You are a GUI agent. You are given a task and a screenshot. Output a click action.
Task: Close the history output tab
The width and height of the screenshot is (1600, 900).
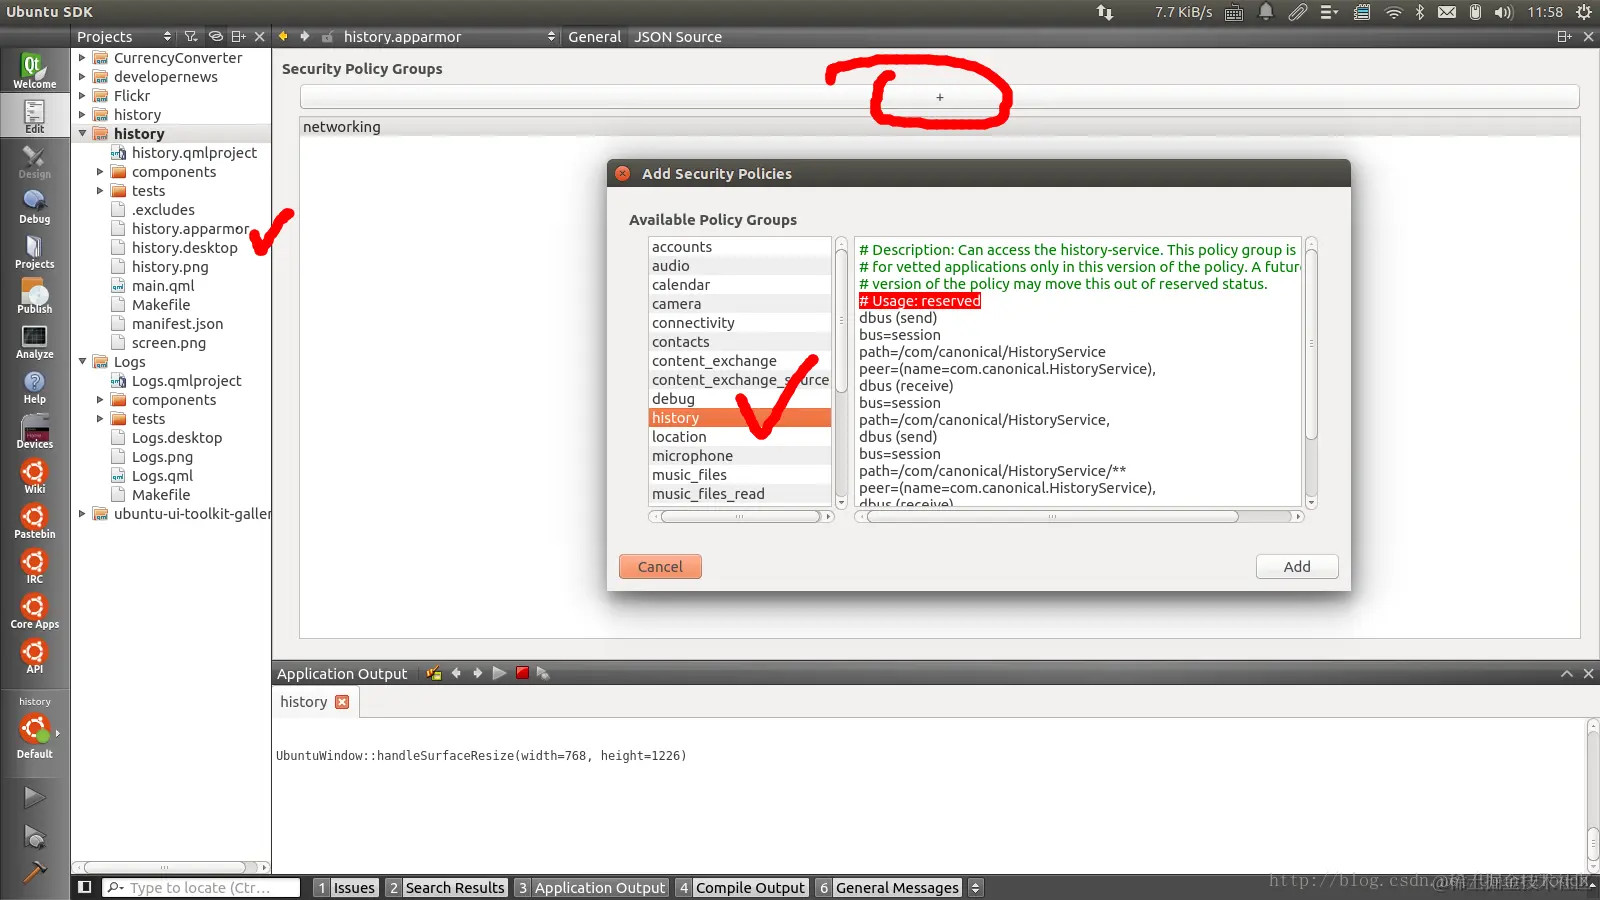[x=342, y=702]
